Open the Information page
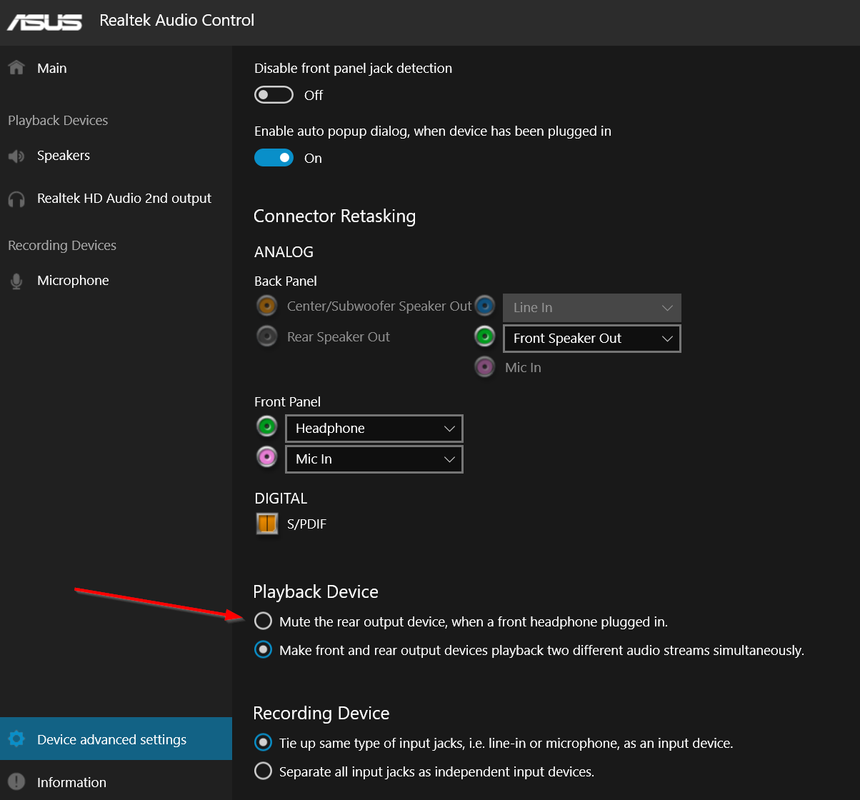 pyautogui.click(x=116, y=782)
